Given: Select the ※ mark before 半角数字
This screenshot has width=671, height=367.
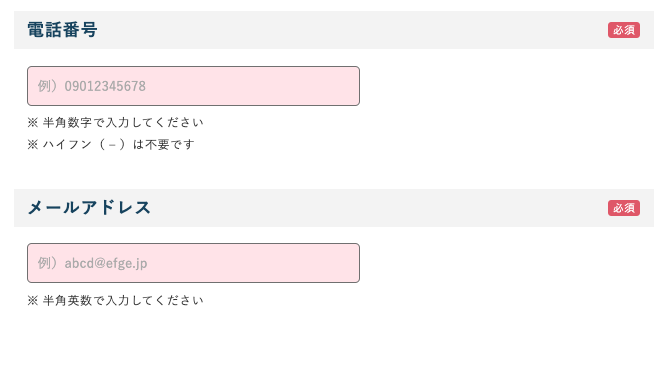Looking at the screenshot, I should pyautogui.click(x=33, y=123).
